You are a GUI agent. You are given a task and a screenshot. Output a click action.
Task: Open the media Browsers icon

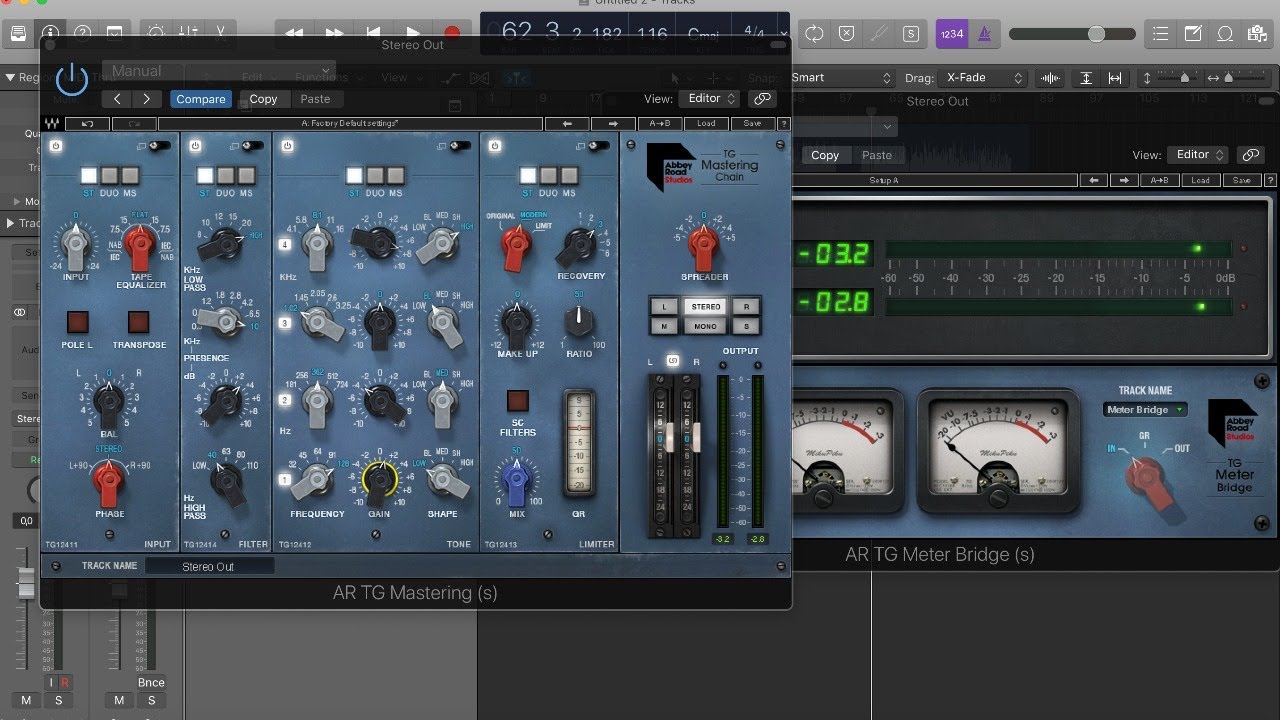[x=1257, y=33]
